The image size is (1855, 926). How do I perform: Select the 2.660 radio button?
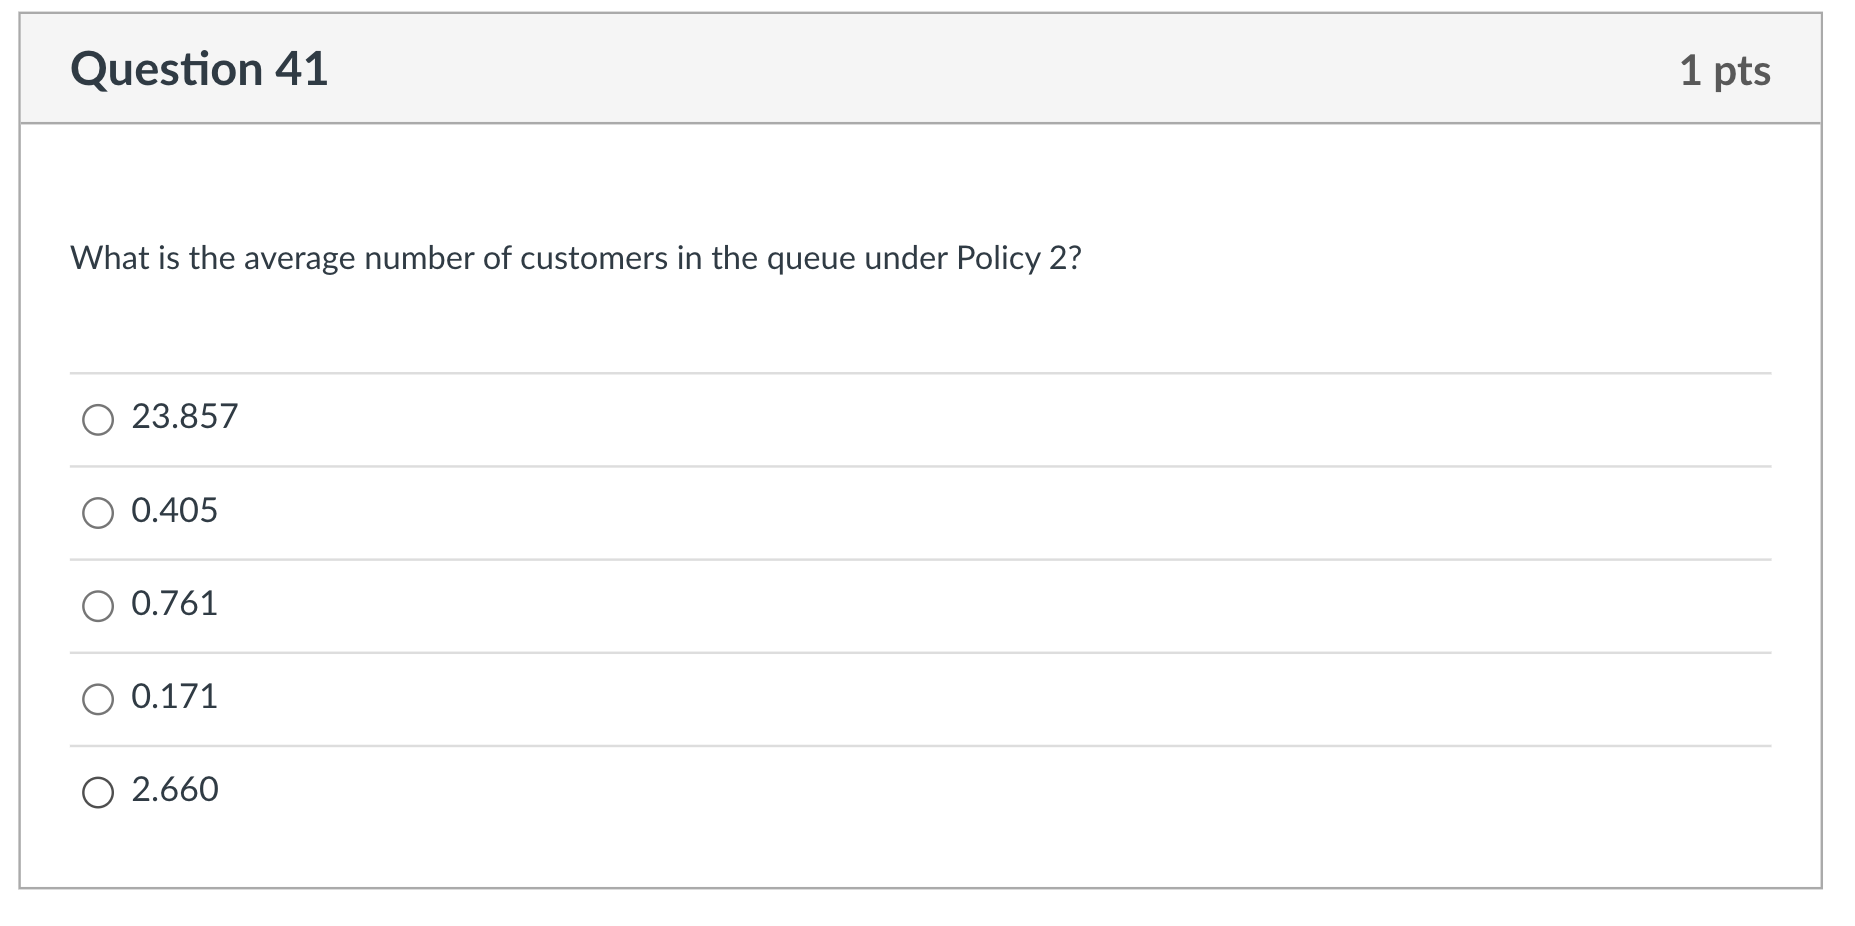[97, 792]
